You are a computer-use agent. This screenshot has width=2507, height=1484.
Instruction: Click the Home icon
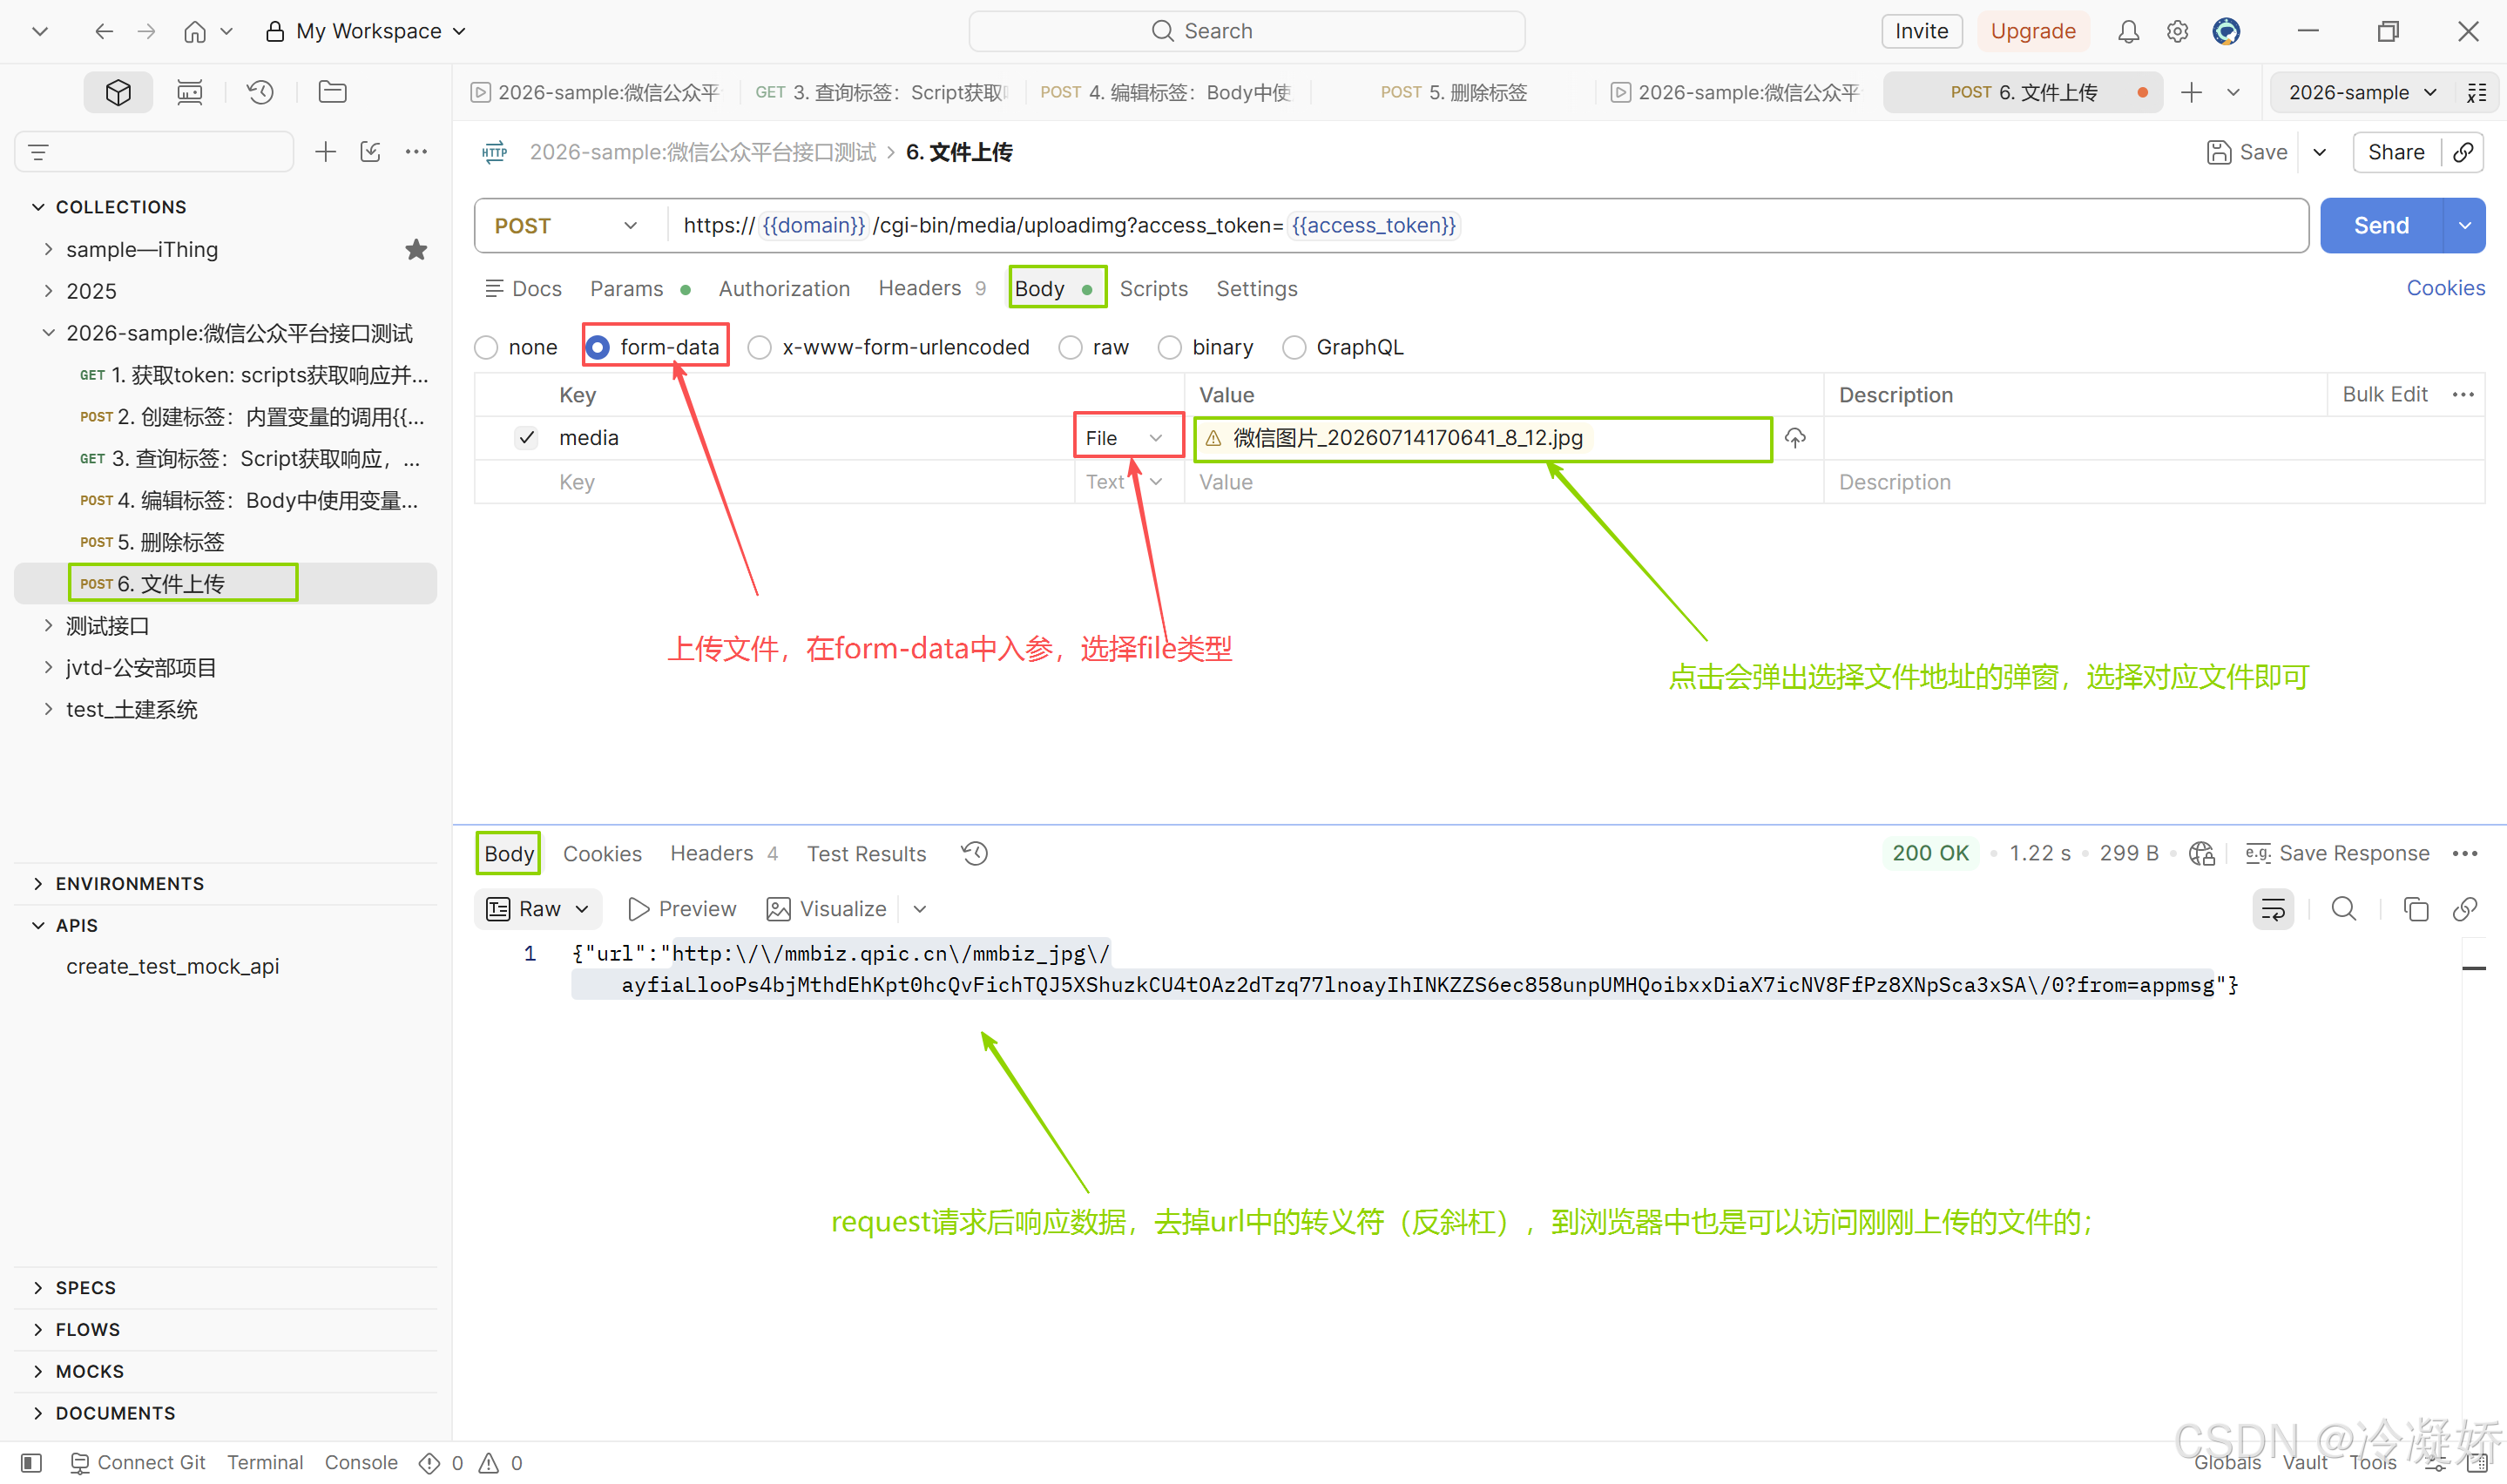tap(195, 31)
